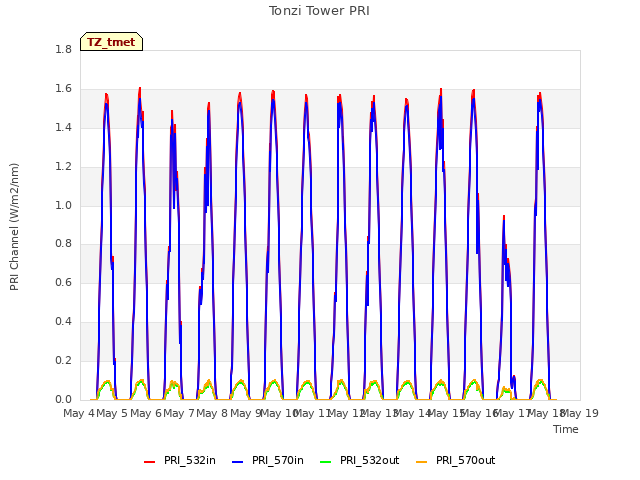
Task: Click the 0.4 y-axis tick label
Action: pos(63,322)
